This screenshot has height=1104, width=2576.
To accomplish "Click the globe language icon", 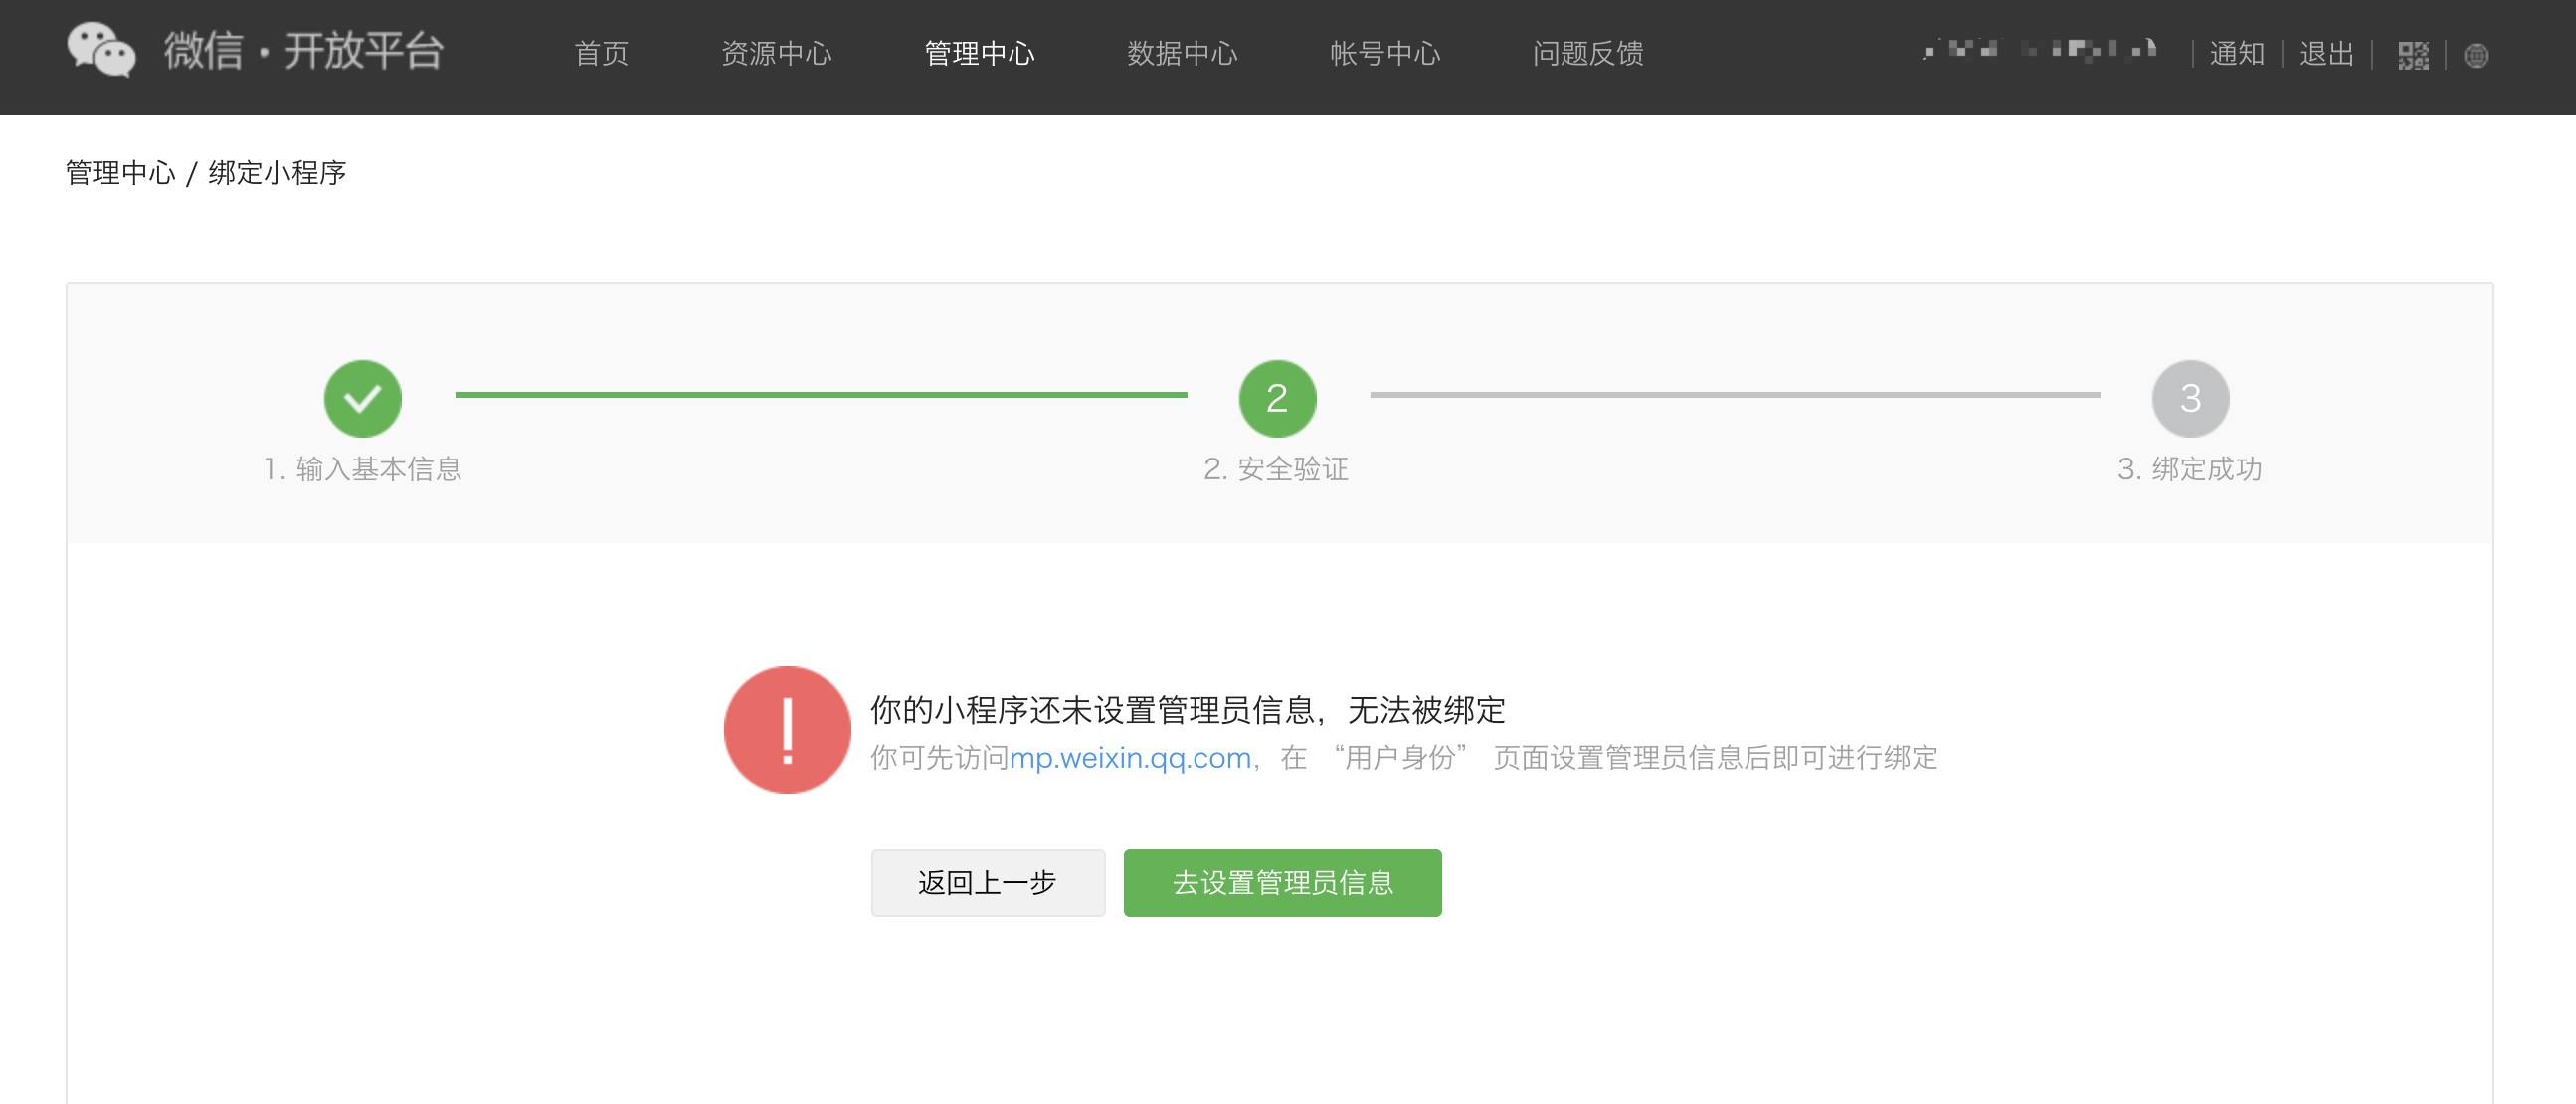I will [2476, 55].
